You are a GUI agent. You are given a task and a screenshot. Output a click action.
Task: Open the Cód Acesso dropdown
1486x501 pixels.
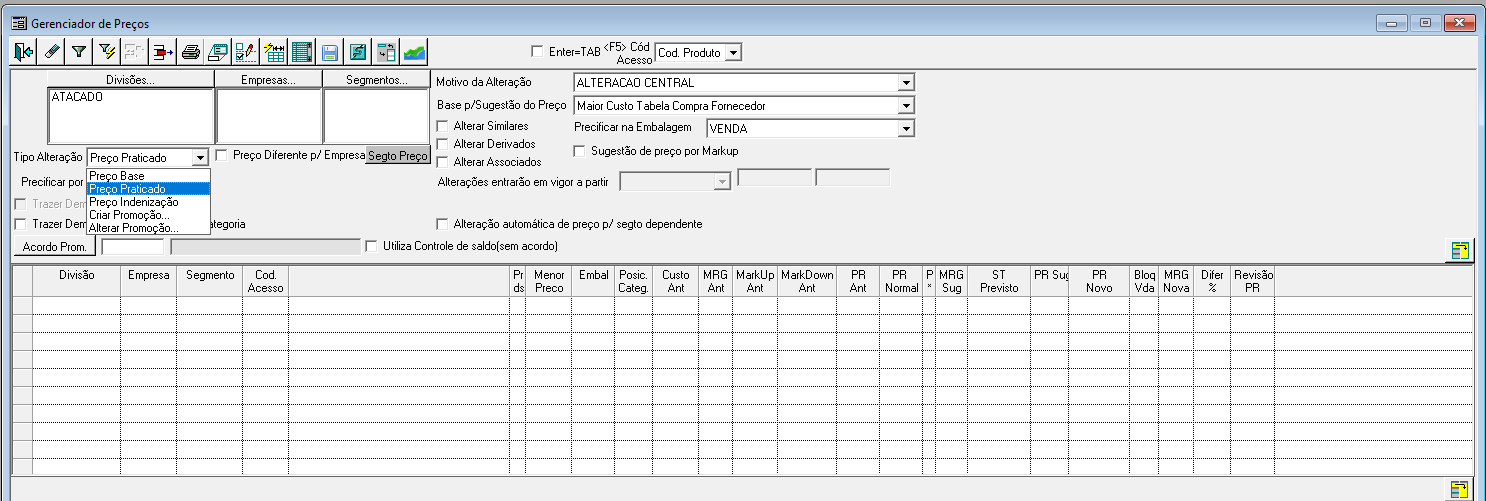tap(733, 52)
